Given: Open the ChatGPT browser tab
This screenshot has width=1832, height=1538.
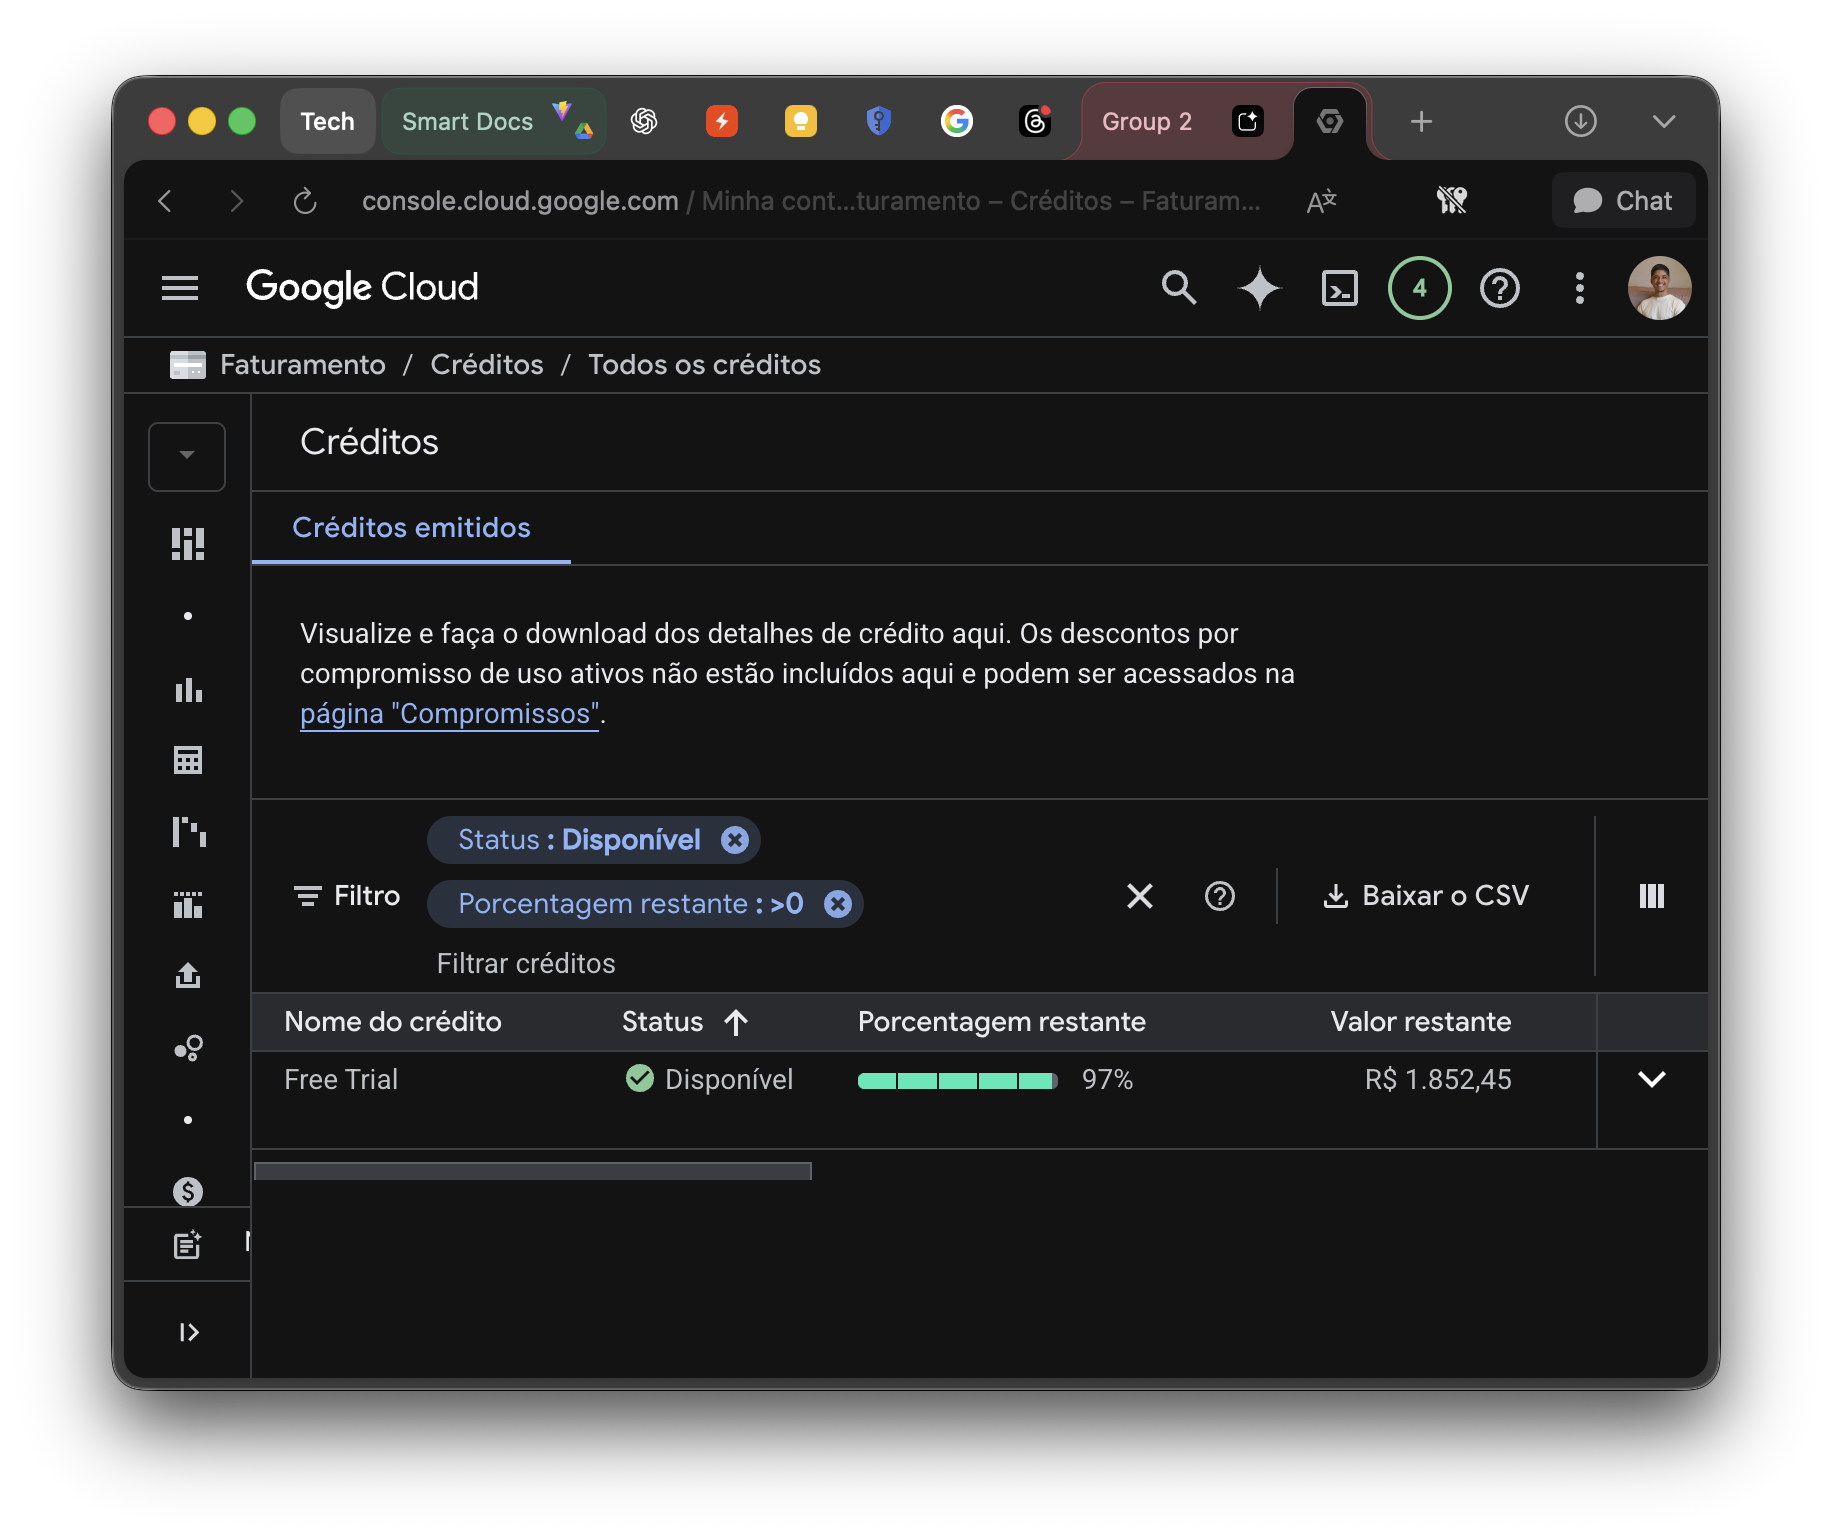Looking at the screenshot, I should tap(644, 121).
